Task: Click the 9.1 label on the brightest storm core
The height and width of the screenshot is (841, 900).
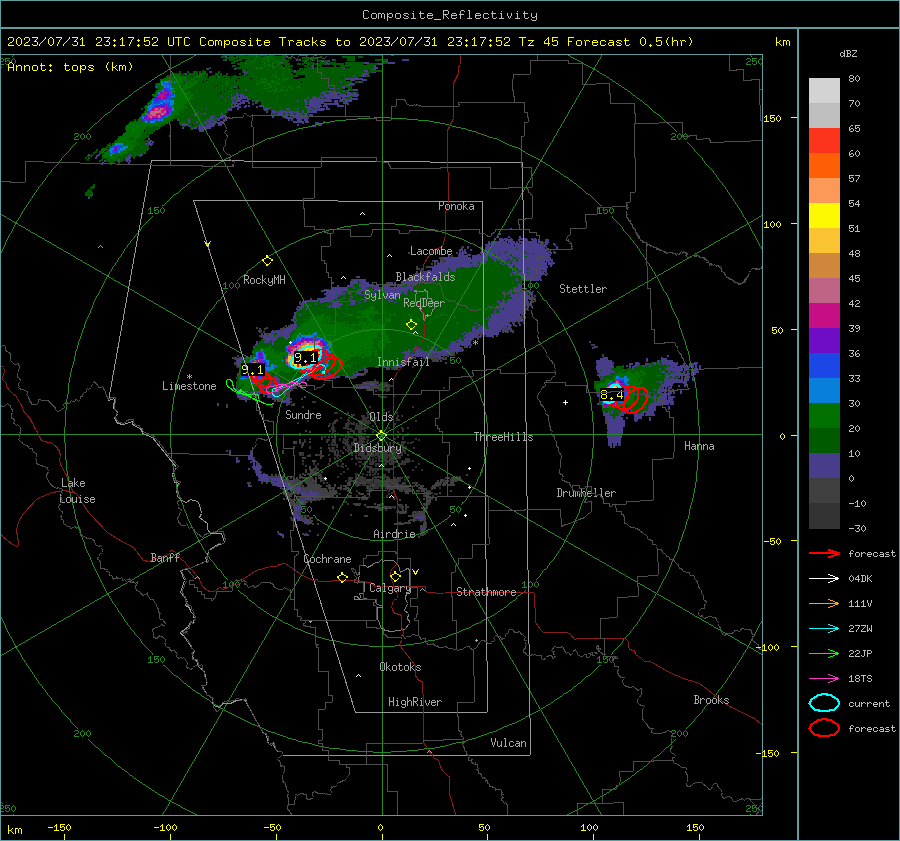Action: 305,358
